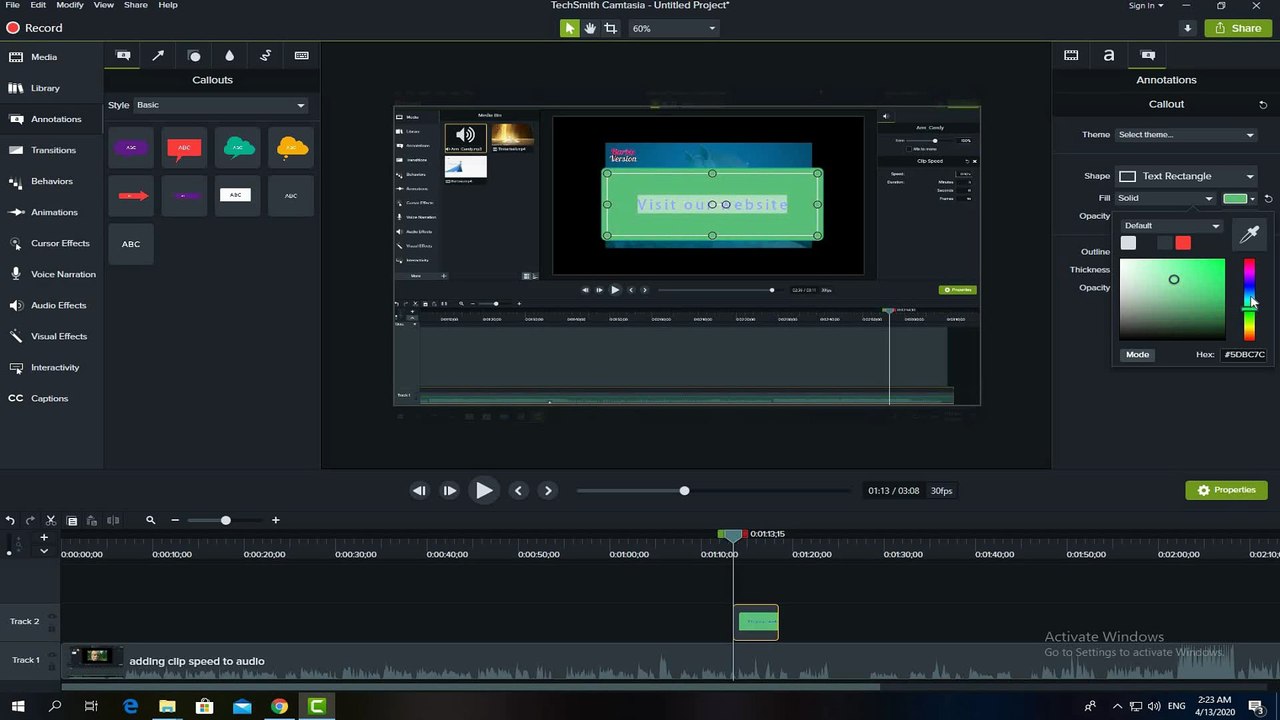Image resolution: width=1280 pixels, height=720 pixels.
Task: Open the Shapes annotation tab
Action: [194, 56]
